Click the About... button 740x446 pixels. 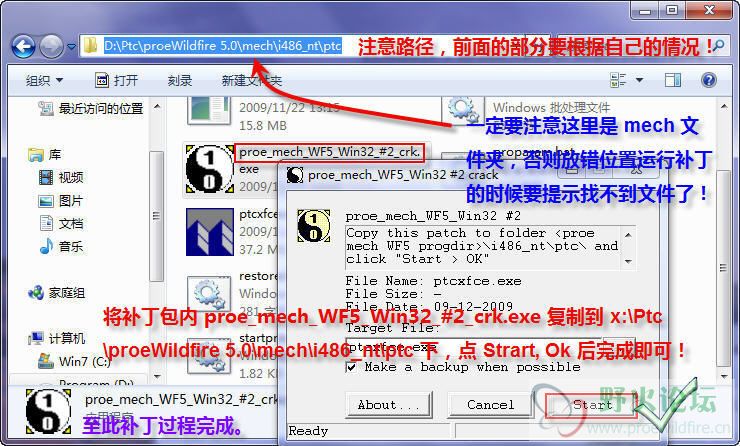pos(388,405)
